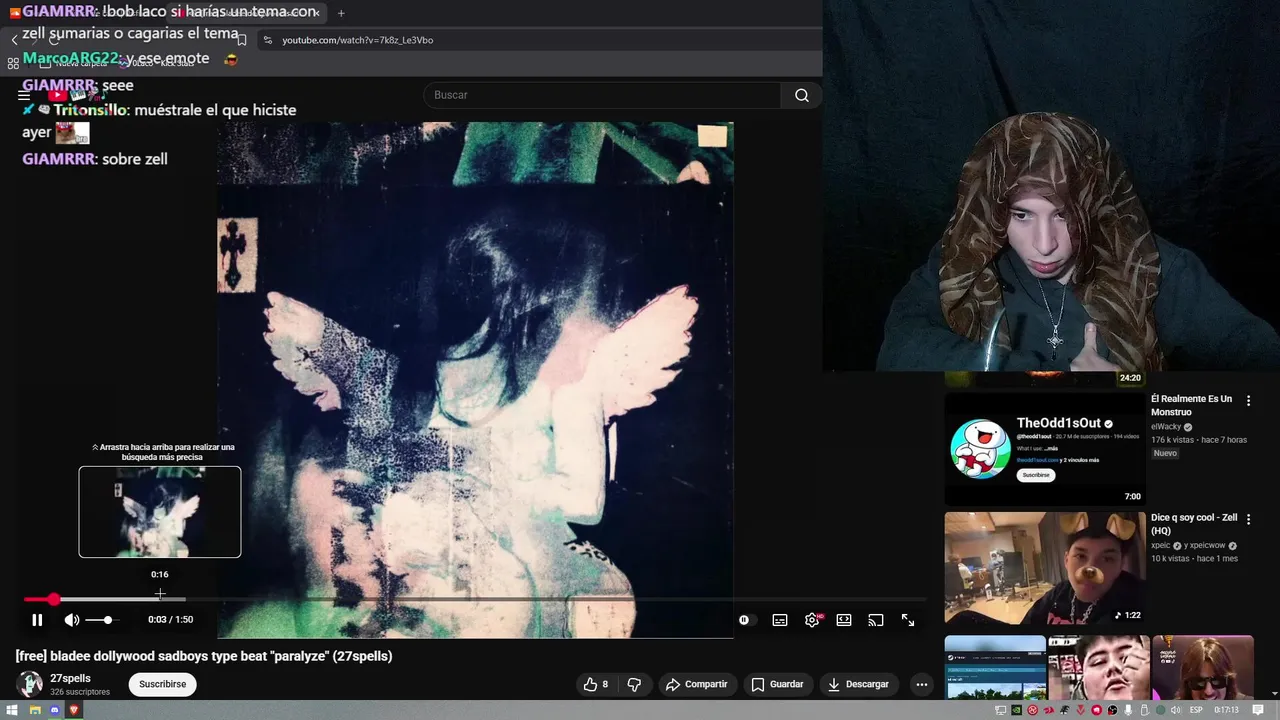
Task: Click the taskbar clock 0:17:13
Action: (x=1226, y=710)
